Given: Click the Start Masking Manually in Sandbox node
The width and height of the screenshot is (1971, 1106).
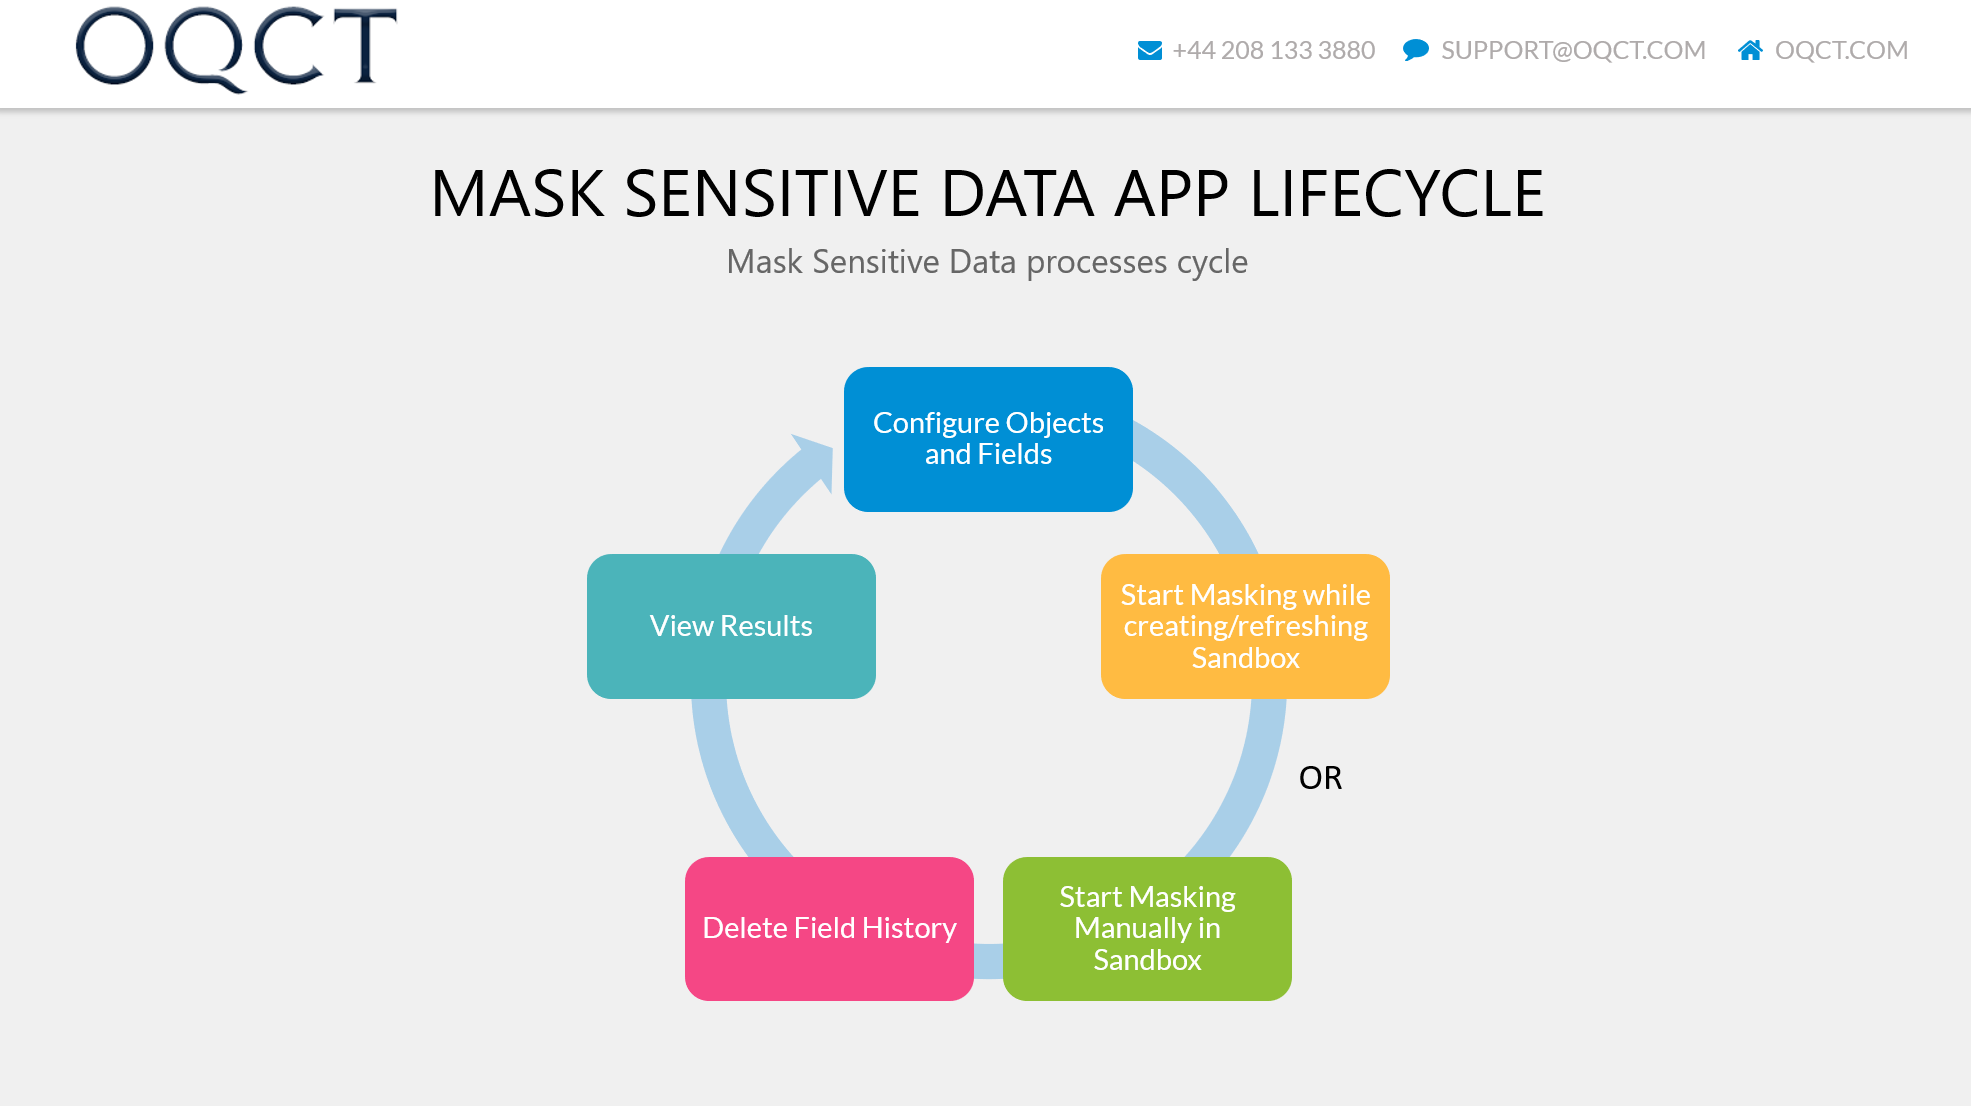Looking at the screenshot, I should pyautogui.click(x=1147, y=927).
